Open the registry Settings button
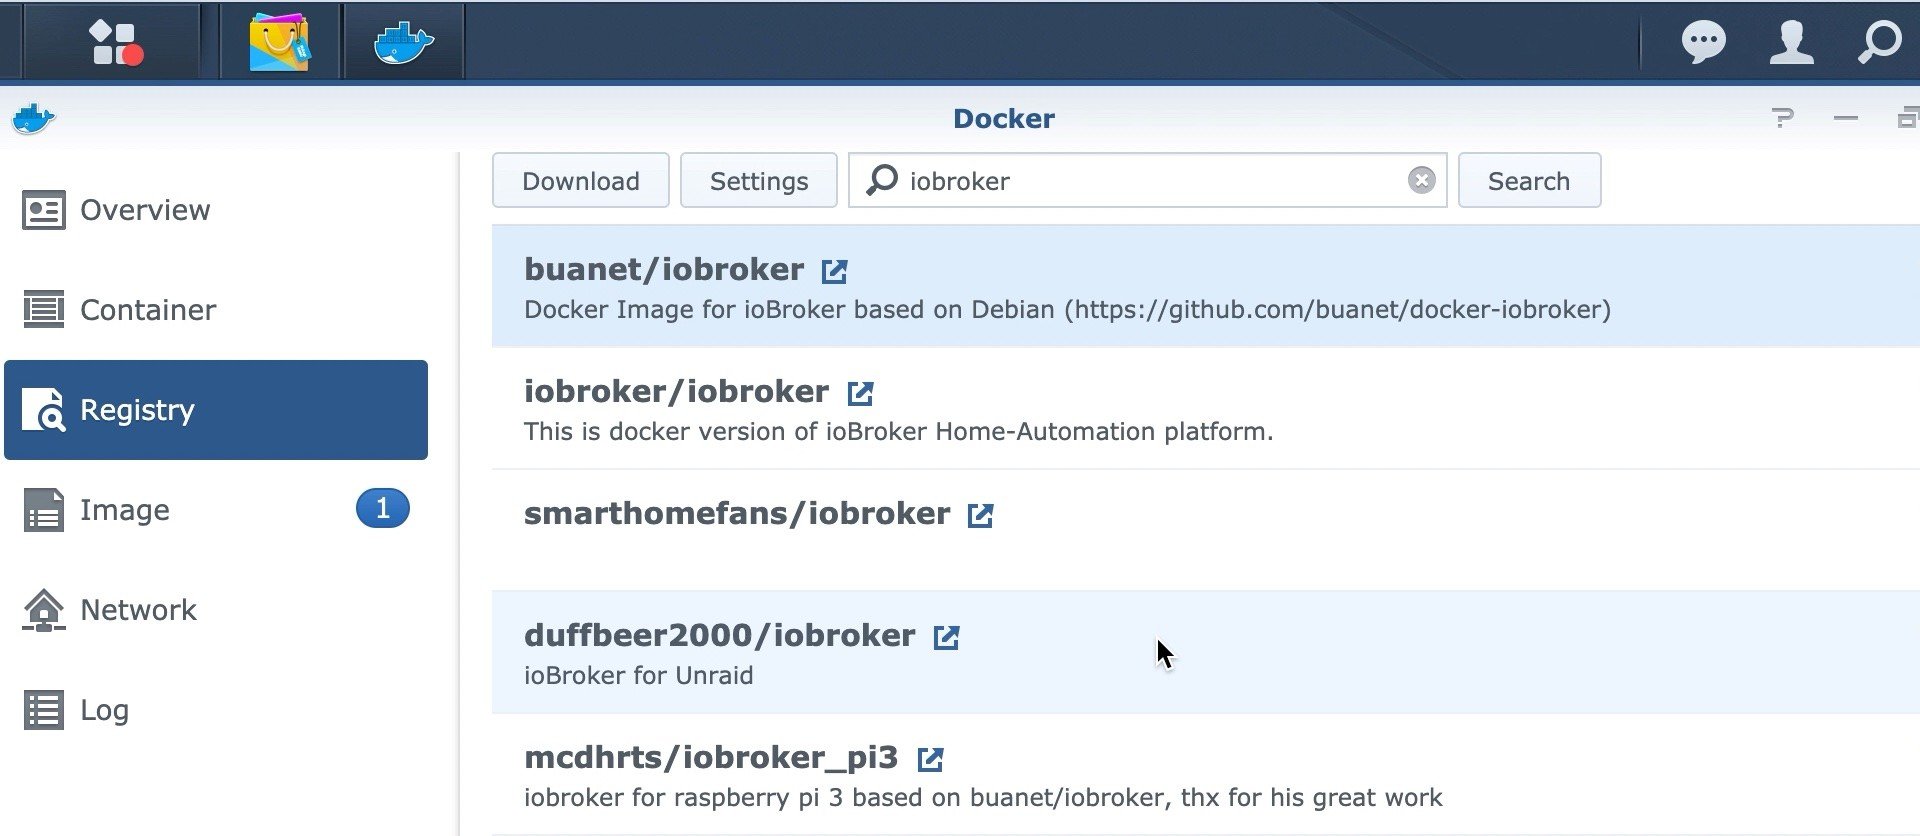Image resolution: width=1920 pixels, height=836 pixels. [759, 180]
